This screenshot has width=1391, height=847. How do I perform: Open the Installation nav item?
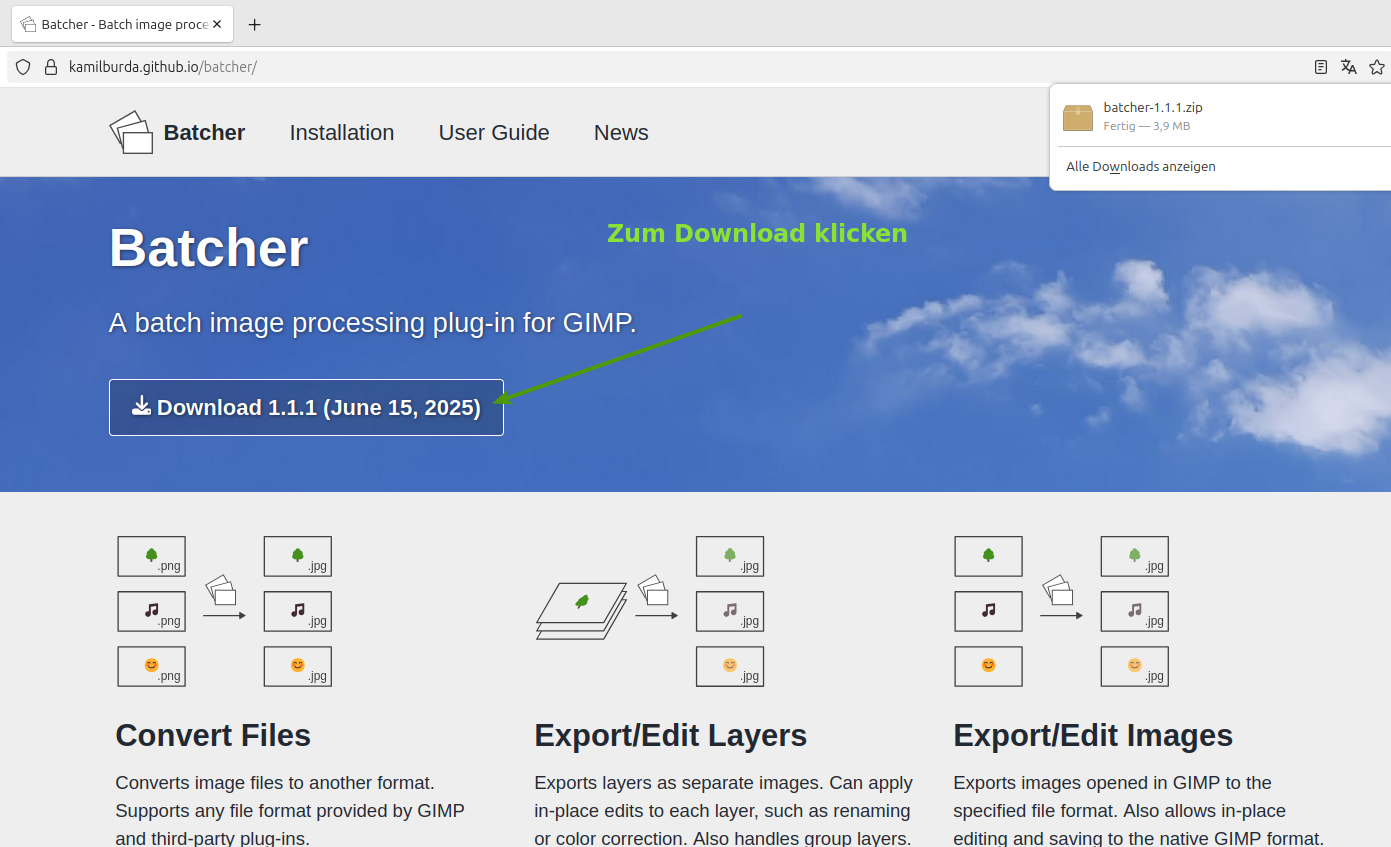tap(342, 133)
